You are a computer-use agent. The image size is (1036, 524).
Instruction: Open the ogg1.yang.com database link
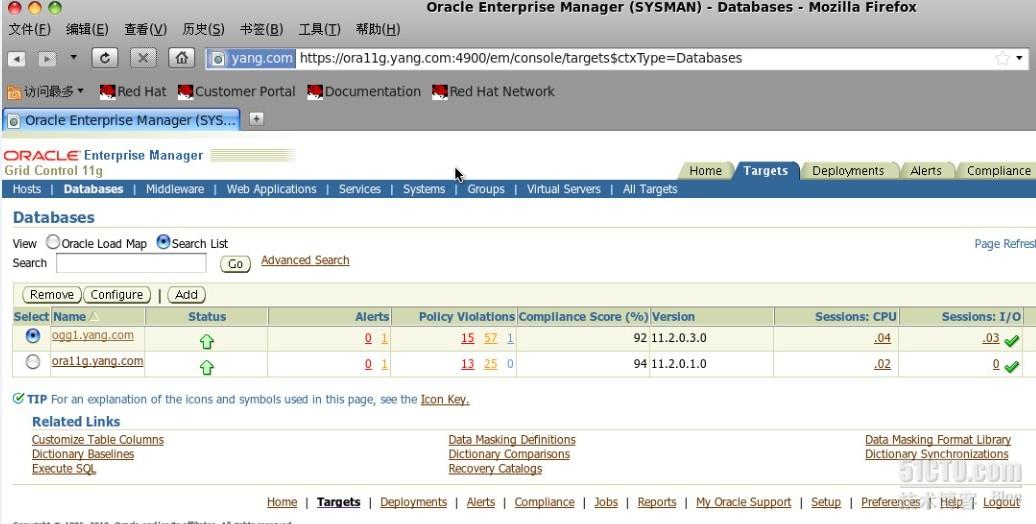(x=92, y=335)
